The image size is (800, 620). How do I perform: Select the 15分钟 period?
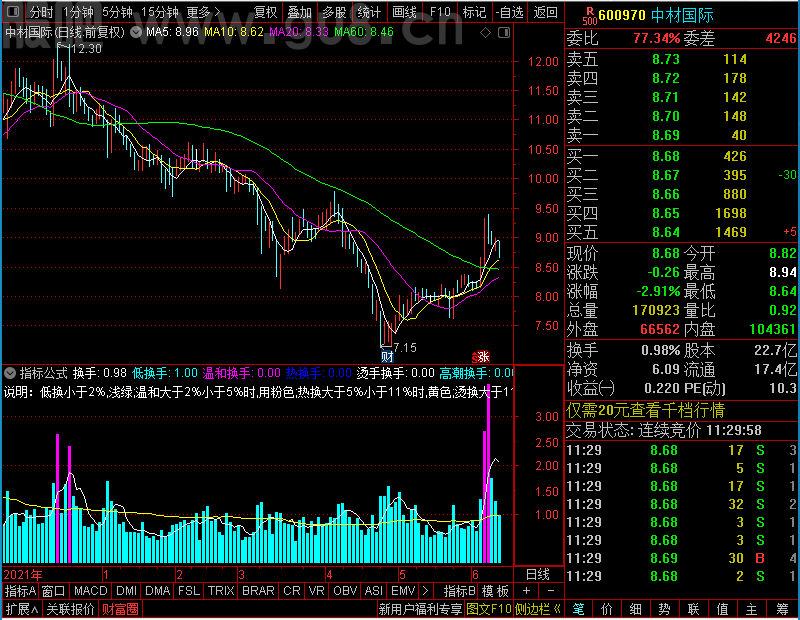pos(159,11)
